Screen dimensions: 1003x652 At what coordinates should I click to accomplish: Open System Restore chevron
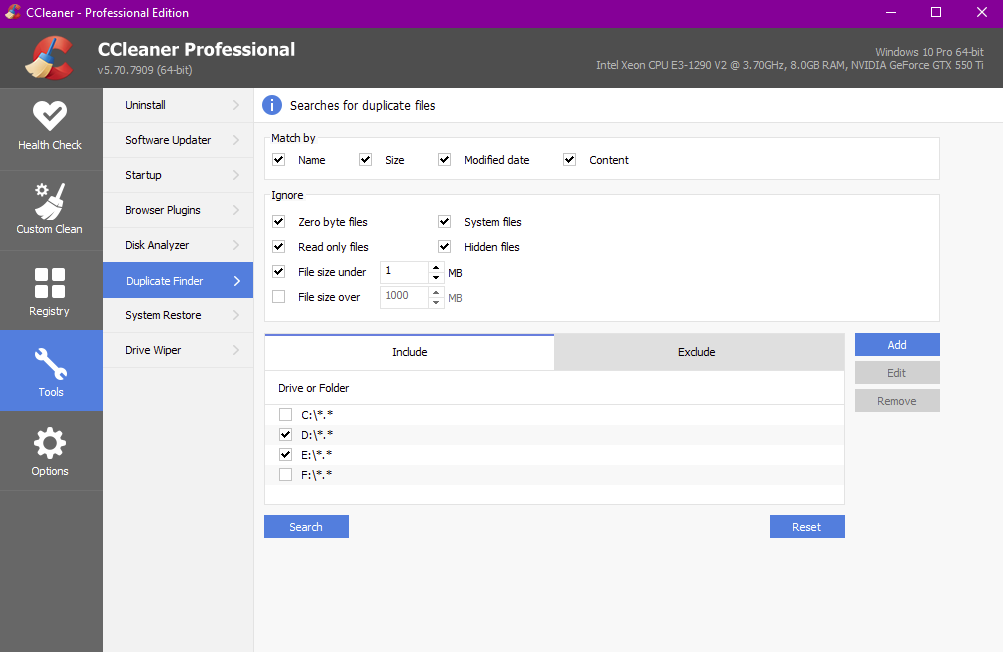pyautogui.click(x=236, y=315)
